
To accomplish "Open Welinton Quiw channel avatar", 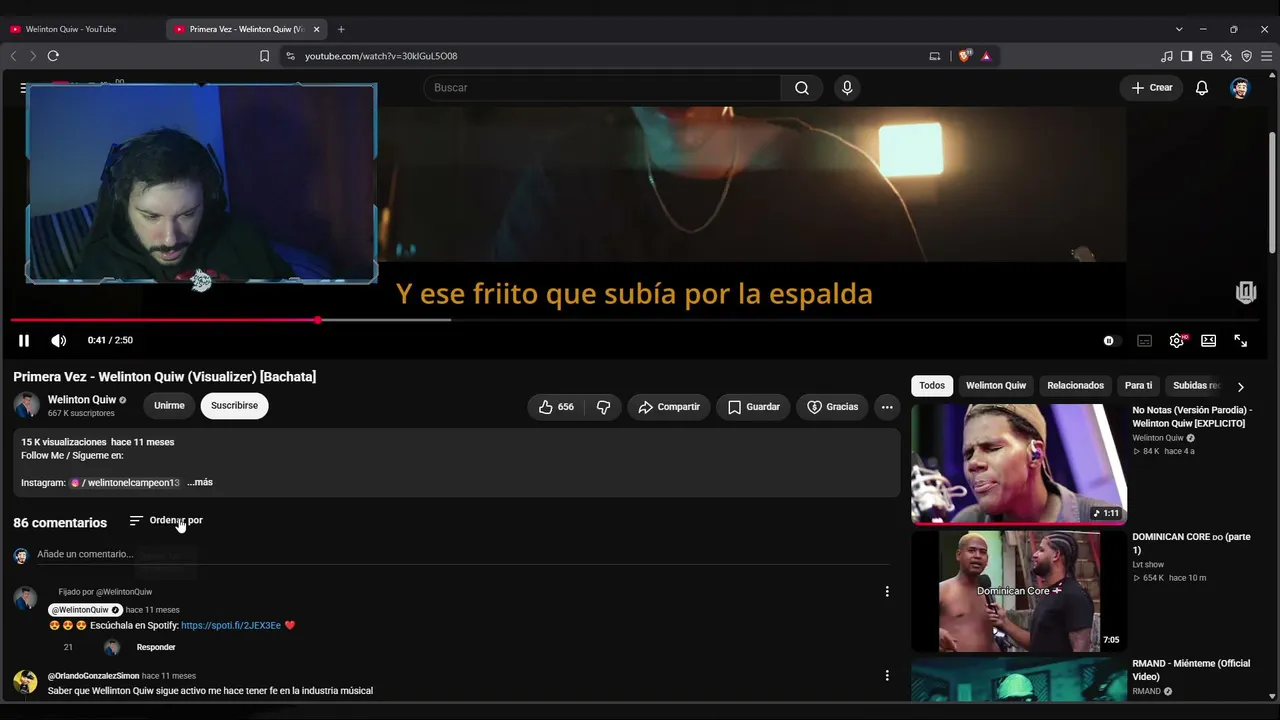I will [26, 405].
